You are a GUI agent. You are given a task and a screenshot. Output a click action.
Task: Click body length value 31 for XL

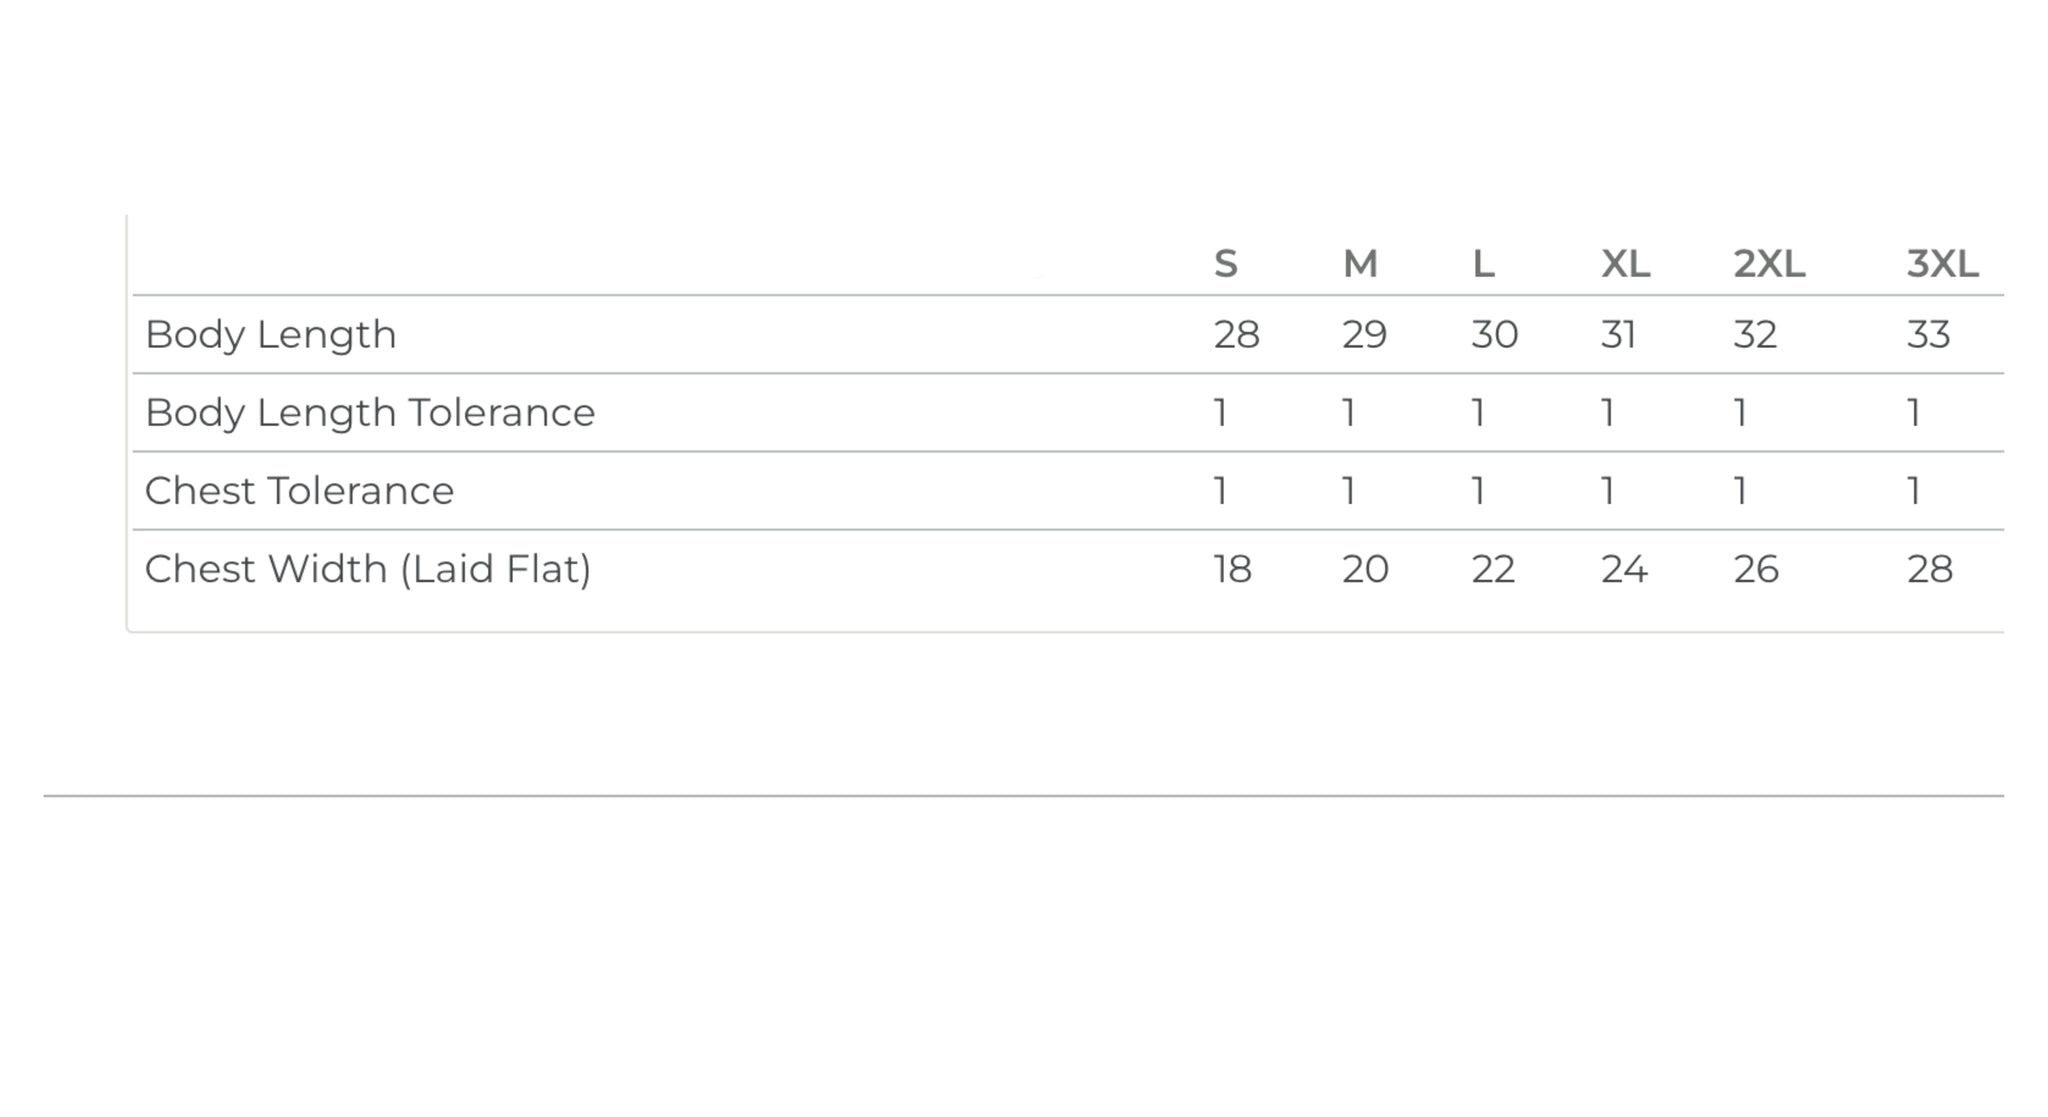tap(1618, 335)
